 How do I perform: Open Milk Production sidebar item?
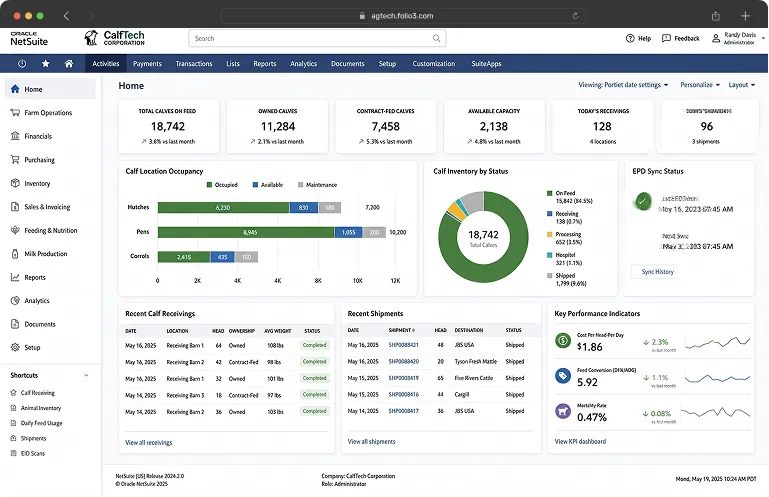tap(46, 254)
